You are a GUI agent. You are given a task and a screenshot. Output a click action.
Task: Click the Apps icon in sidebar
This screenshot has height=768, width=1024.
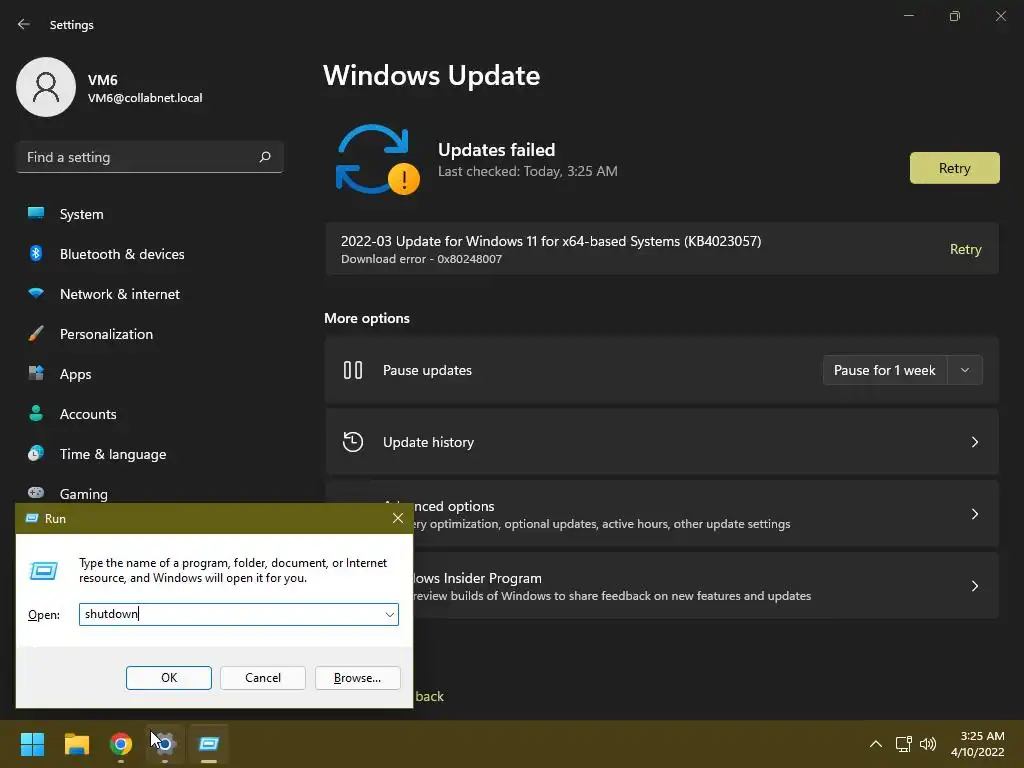pyautogui.click(x=36, y=374)
